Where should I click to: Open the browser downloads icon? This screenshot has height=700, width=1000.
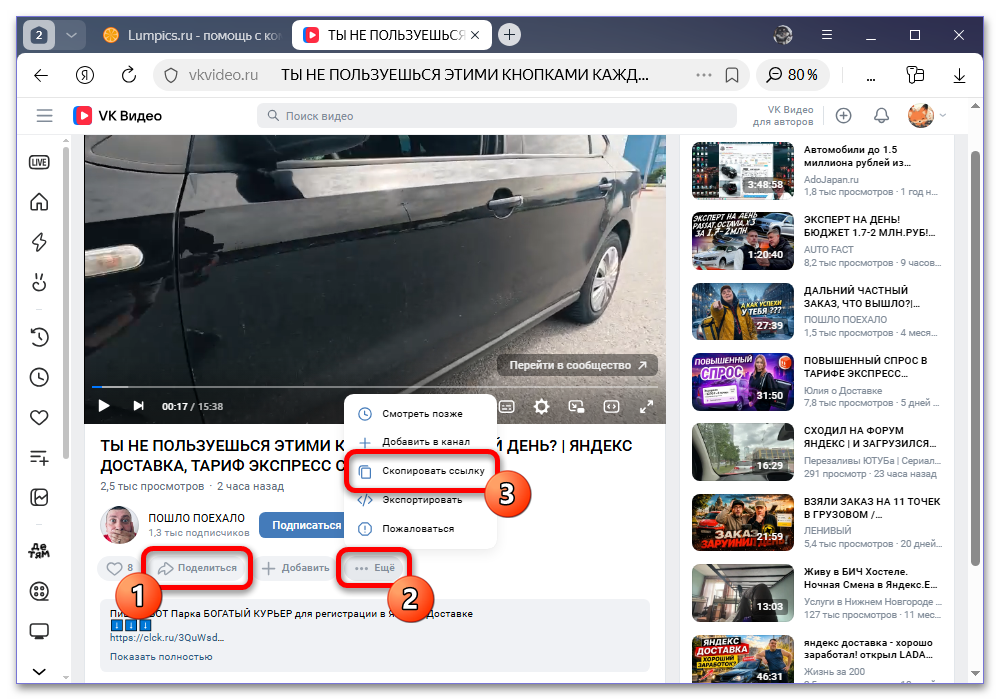959,75
